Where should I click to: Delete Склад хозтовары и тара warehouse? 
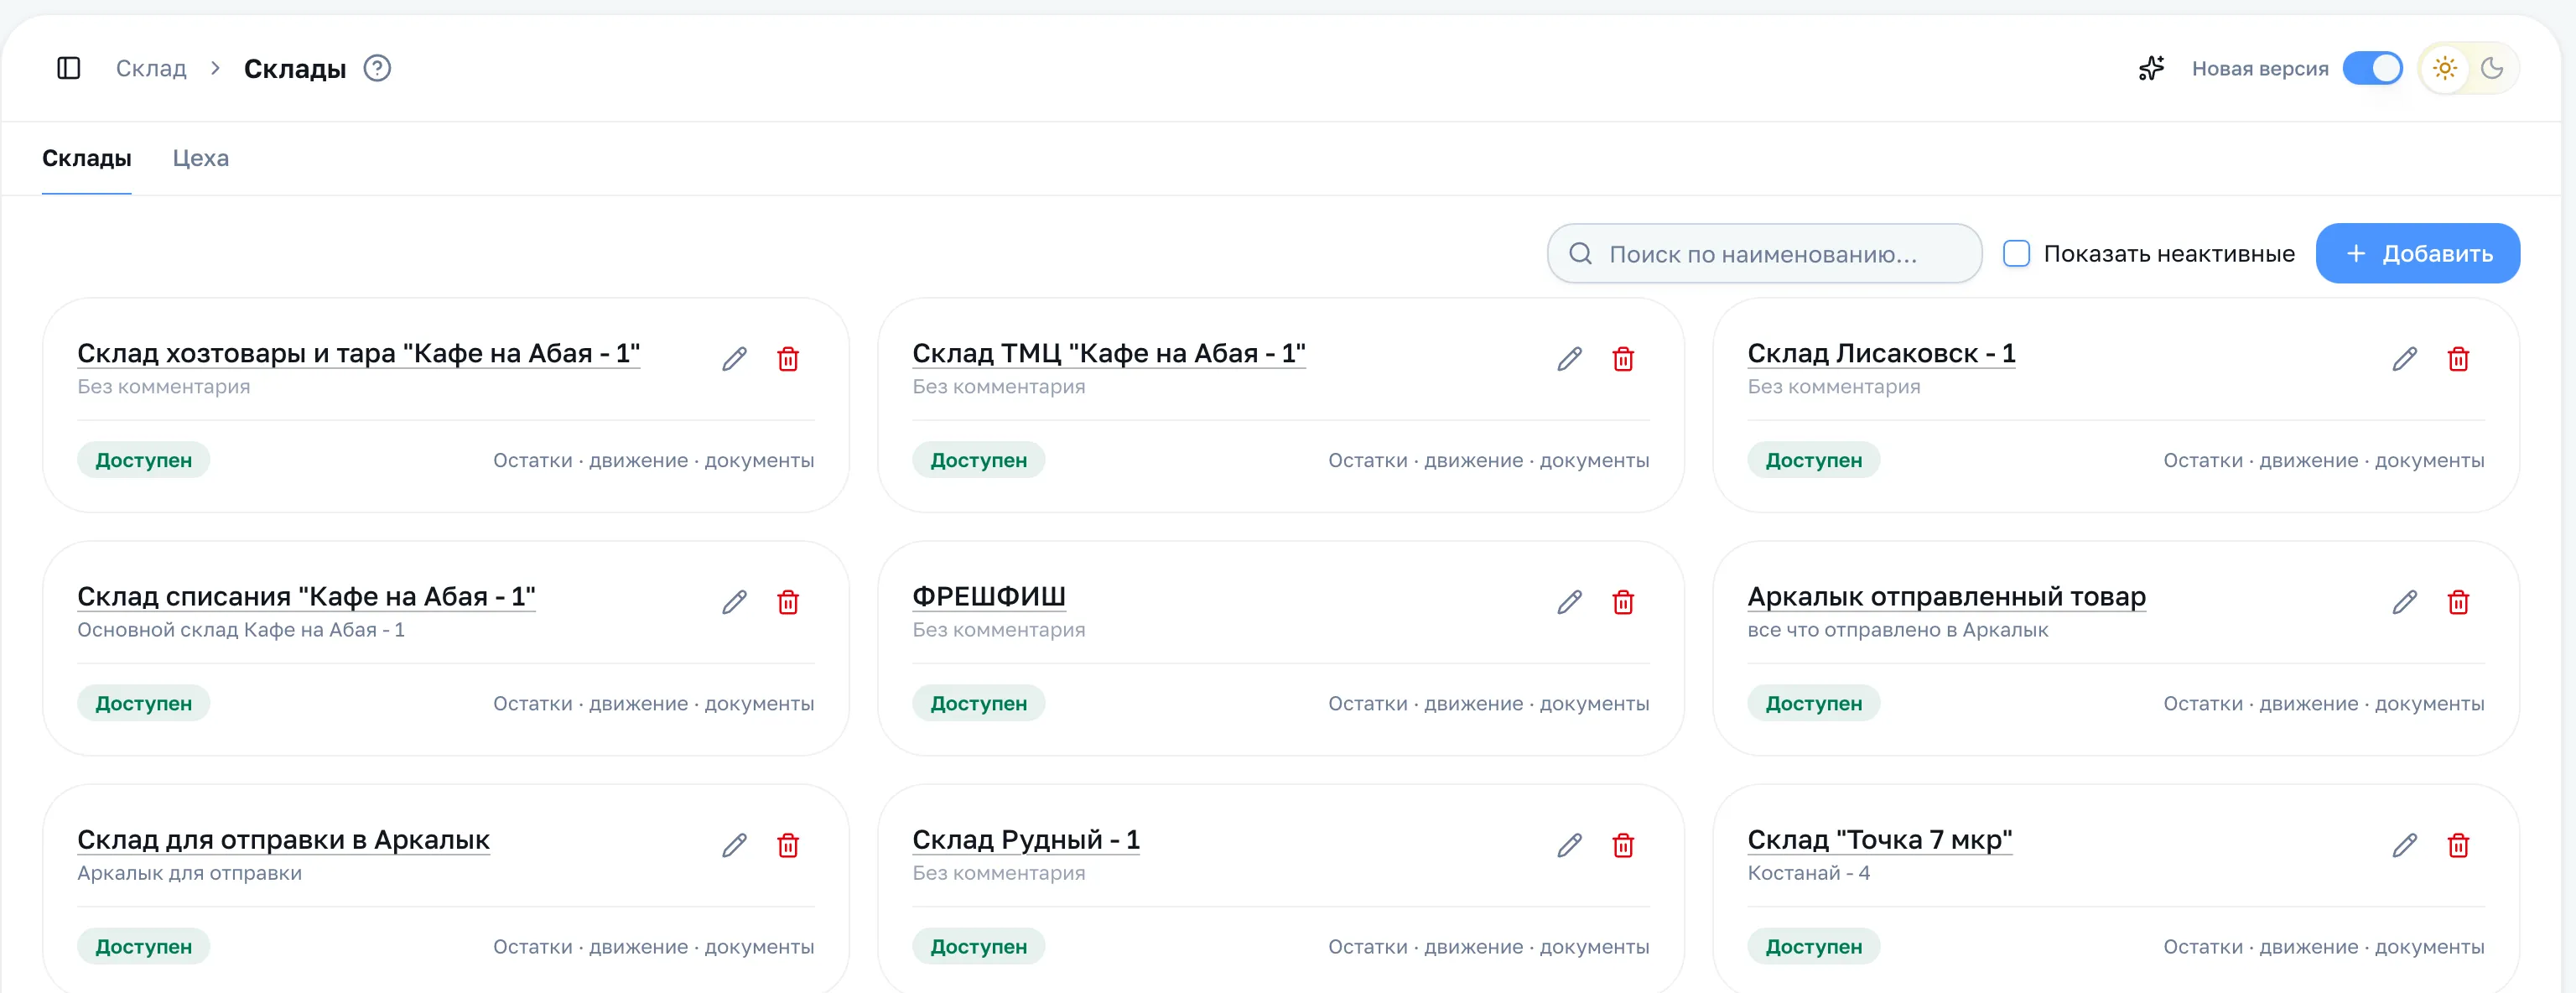coord(788,359)
